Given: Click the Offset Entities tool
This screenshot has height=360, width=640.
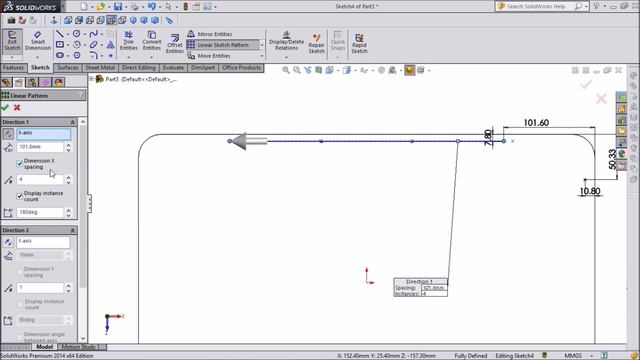Looking at the screenshot, I should [x=175, y=43].
